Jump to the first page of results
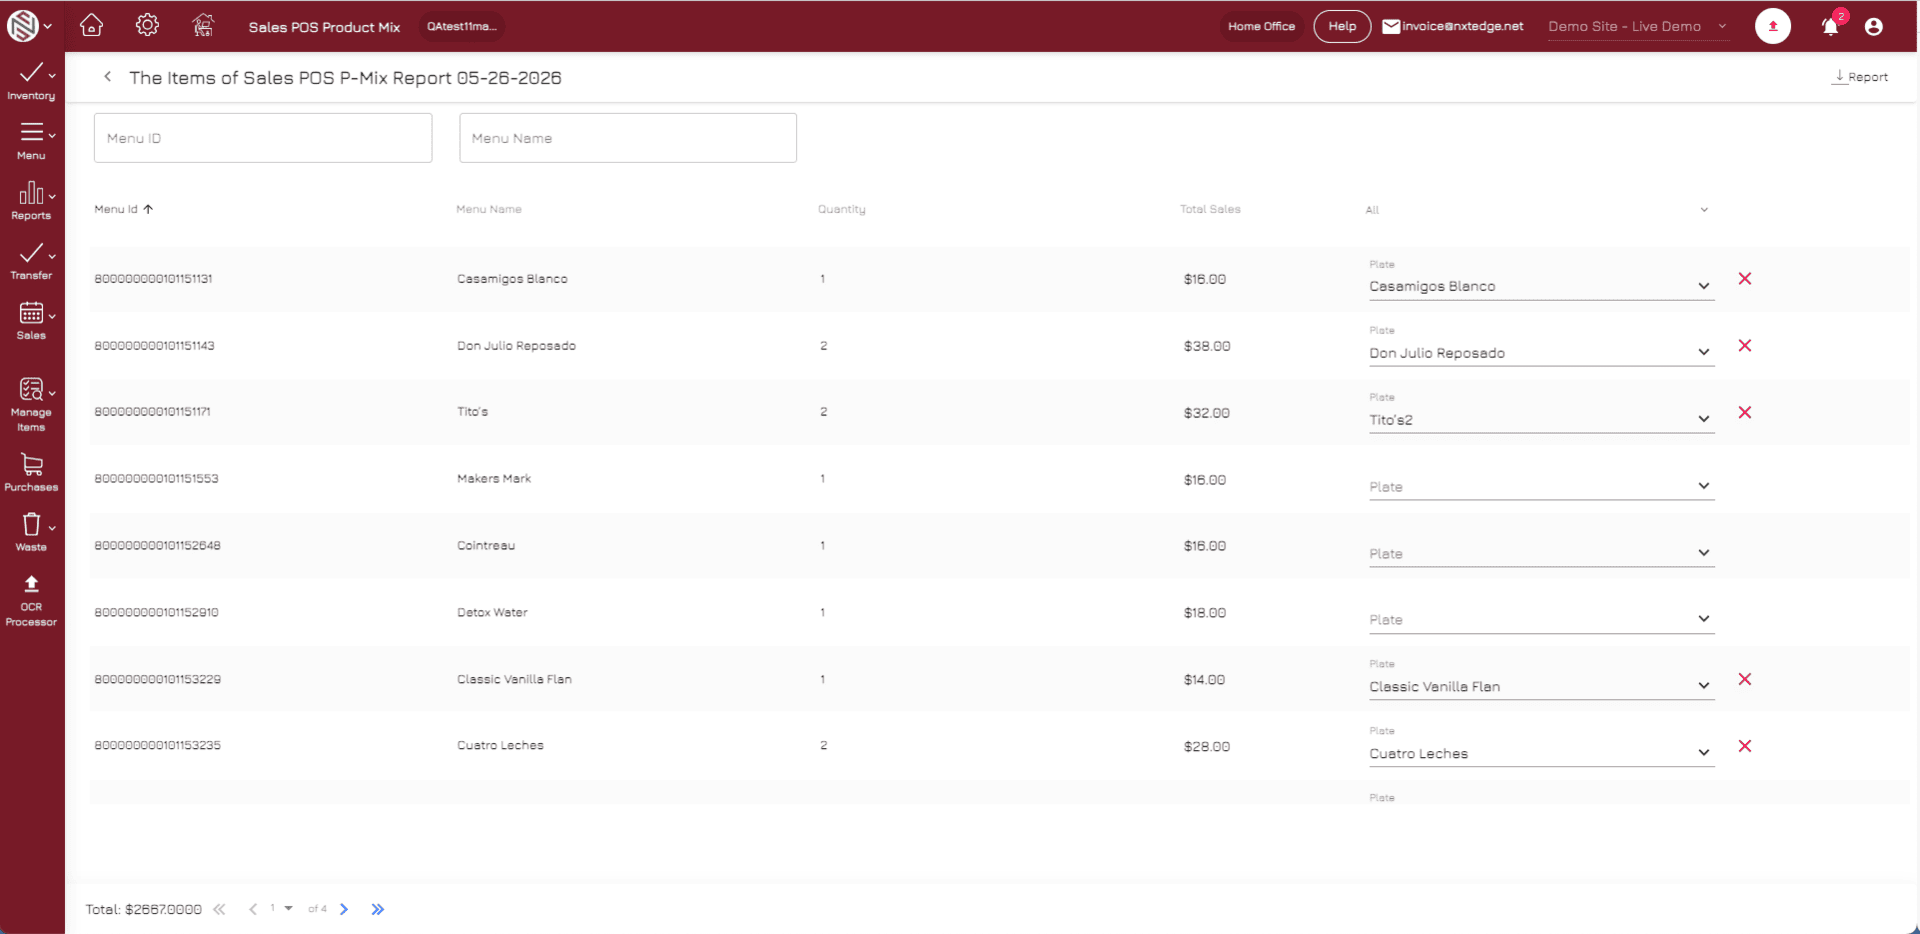The image size is (1920, 934). click(x=220, y=909)
